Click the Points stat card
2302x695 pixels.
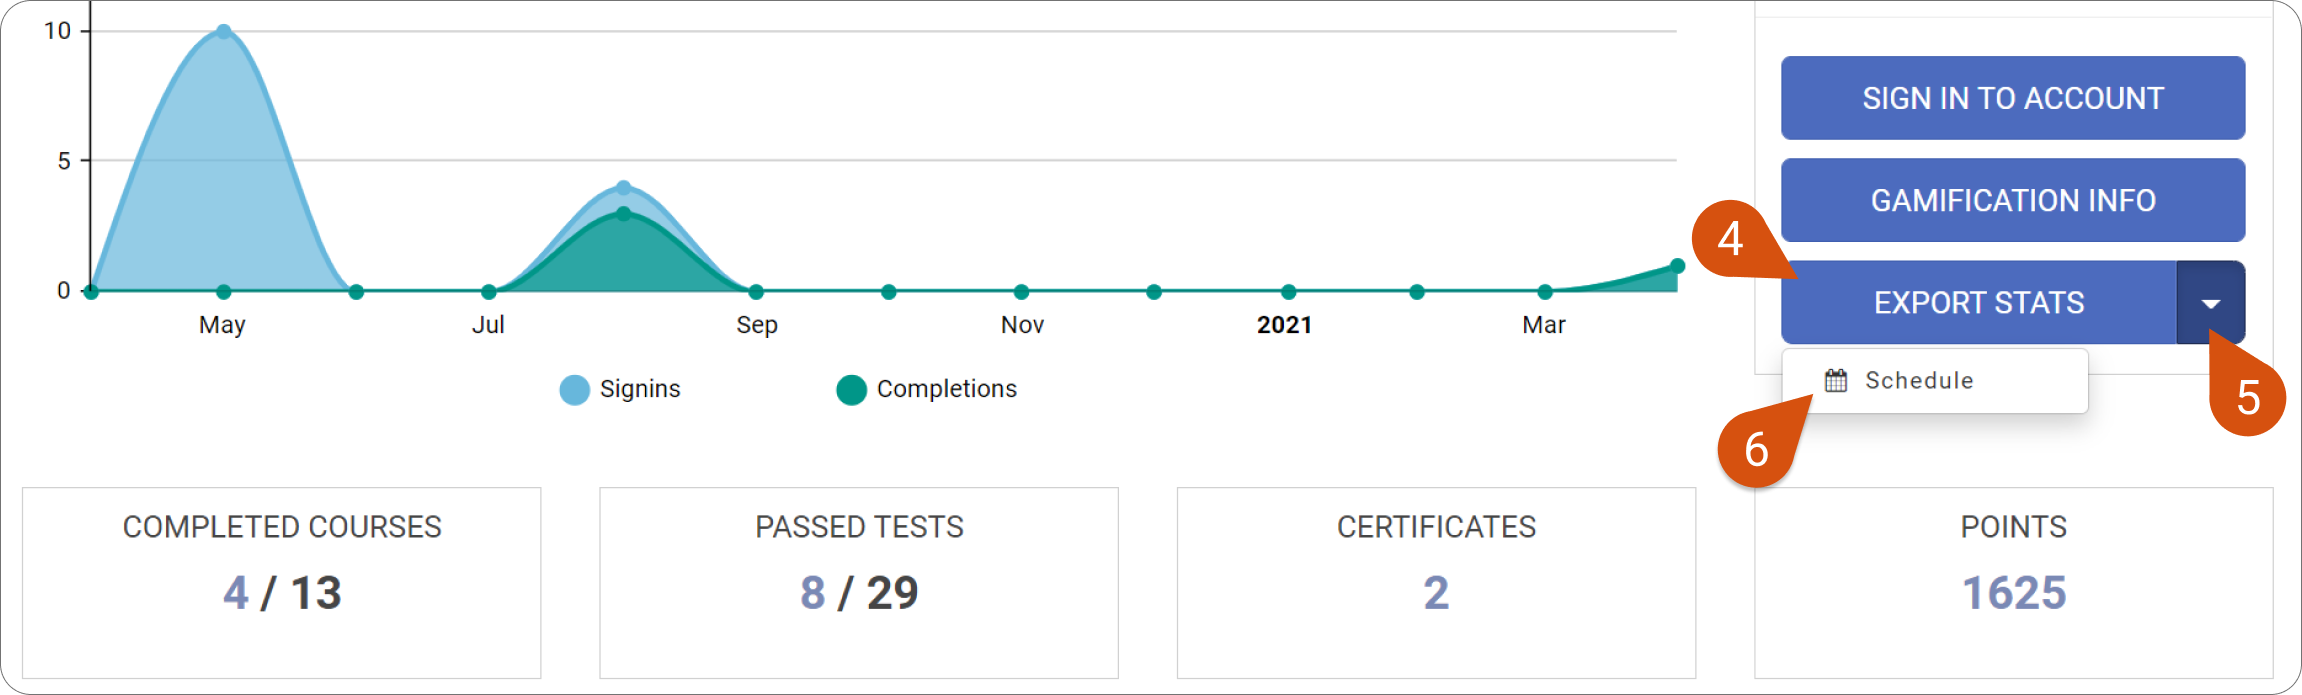[x=2013, y=583]
